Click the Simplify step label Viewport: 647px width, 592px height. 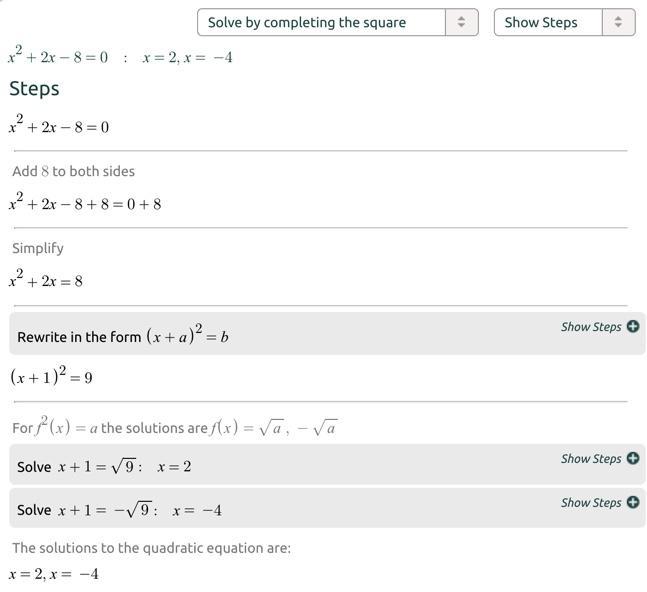(38, 248)
